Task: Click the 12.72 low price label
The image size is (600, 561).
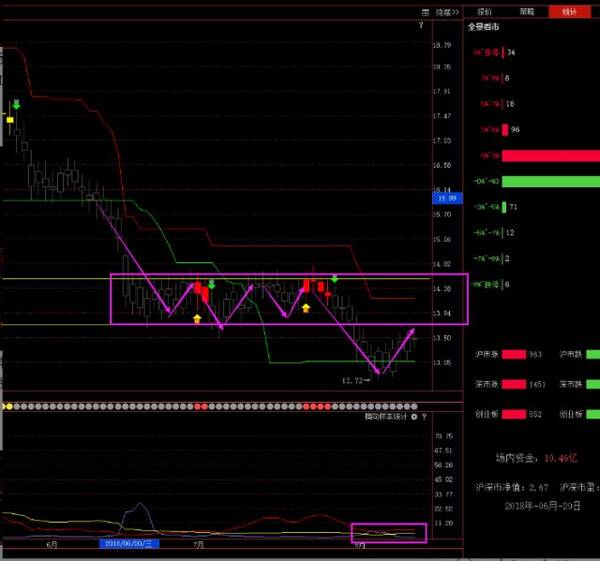Action: [x=352, y=381]
